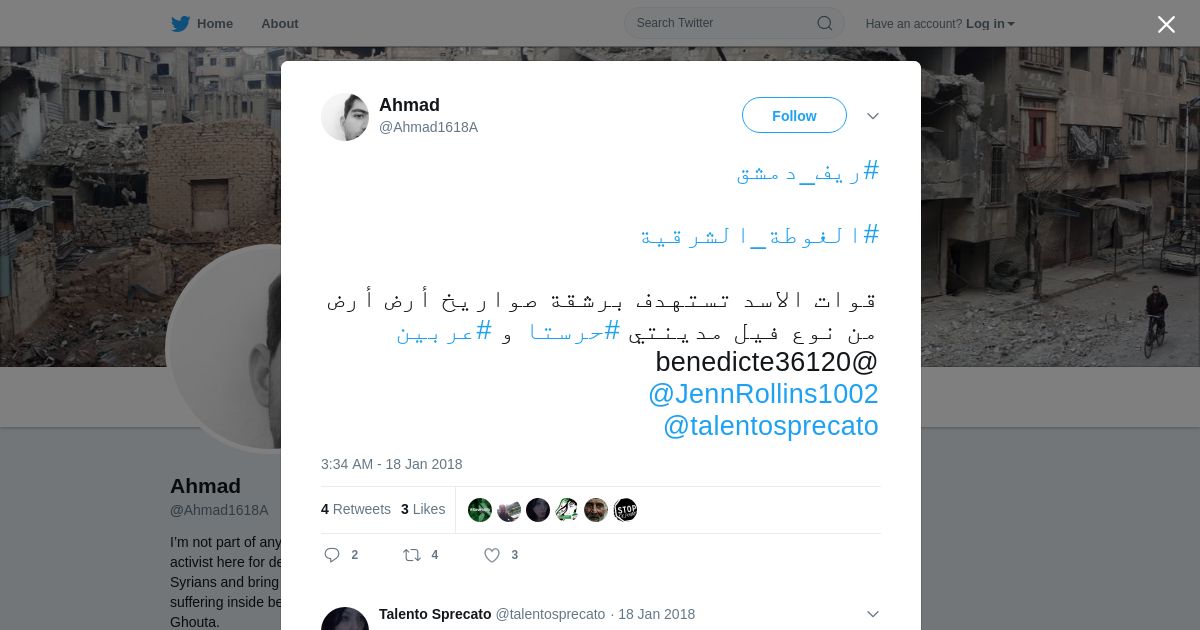This screenshot has height=630, width=1200.
Task: Open Ahmad's profile picture in the tweet
Action: [345, 117]
